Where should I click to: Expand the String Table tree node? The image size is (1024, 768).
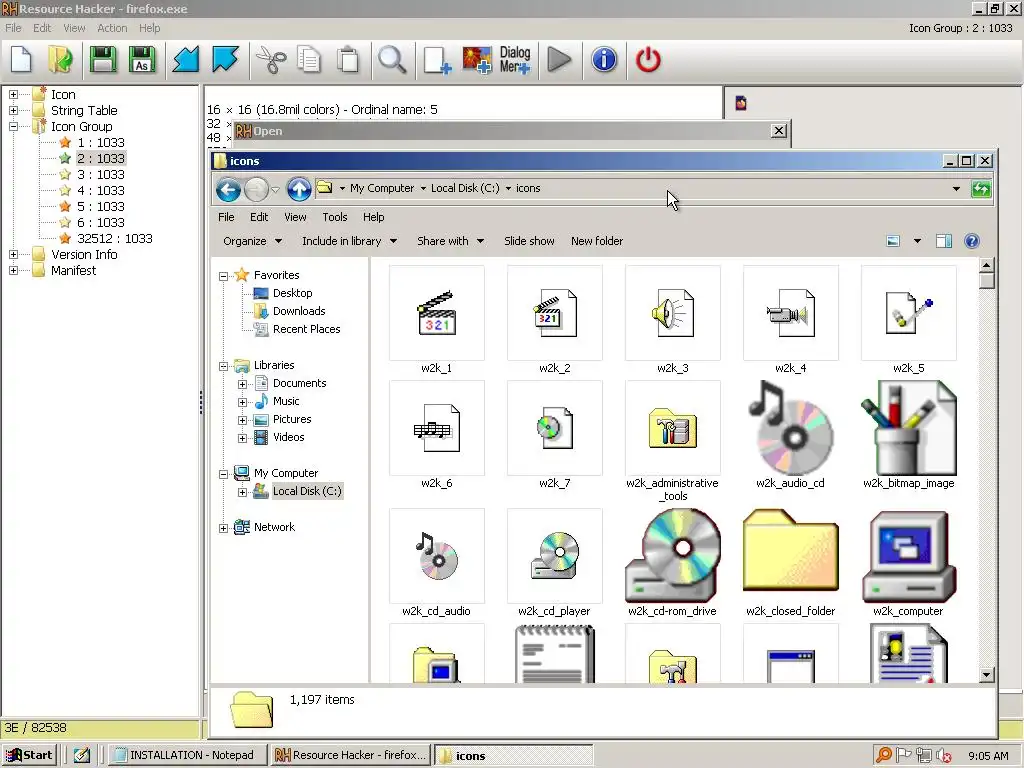[13, 110]
